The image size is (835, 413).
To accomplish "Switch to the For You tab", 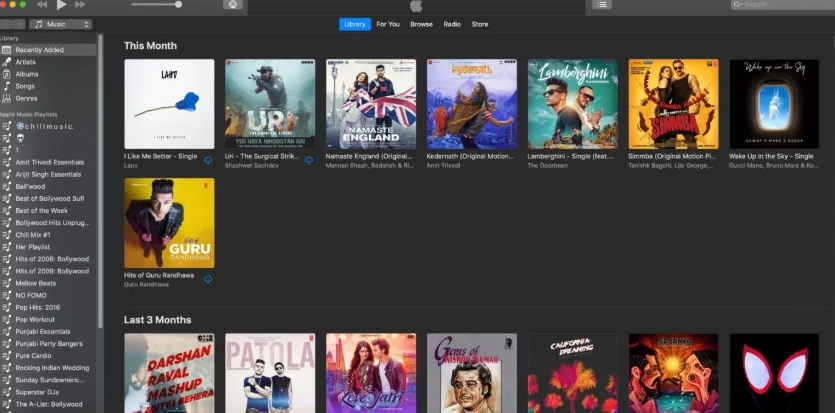I will (x=388, y=24).
